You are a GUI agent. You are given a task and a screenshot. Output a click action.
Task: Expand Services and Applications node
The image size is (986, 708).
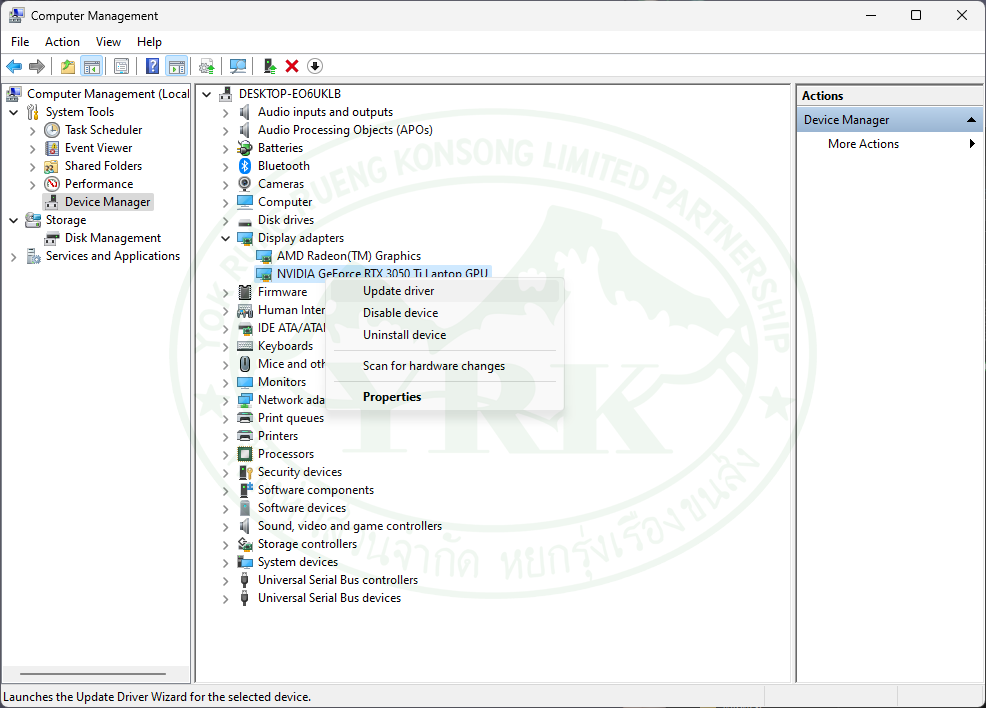14,257
